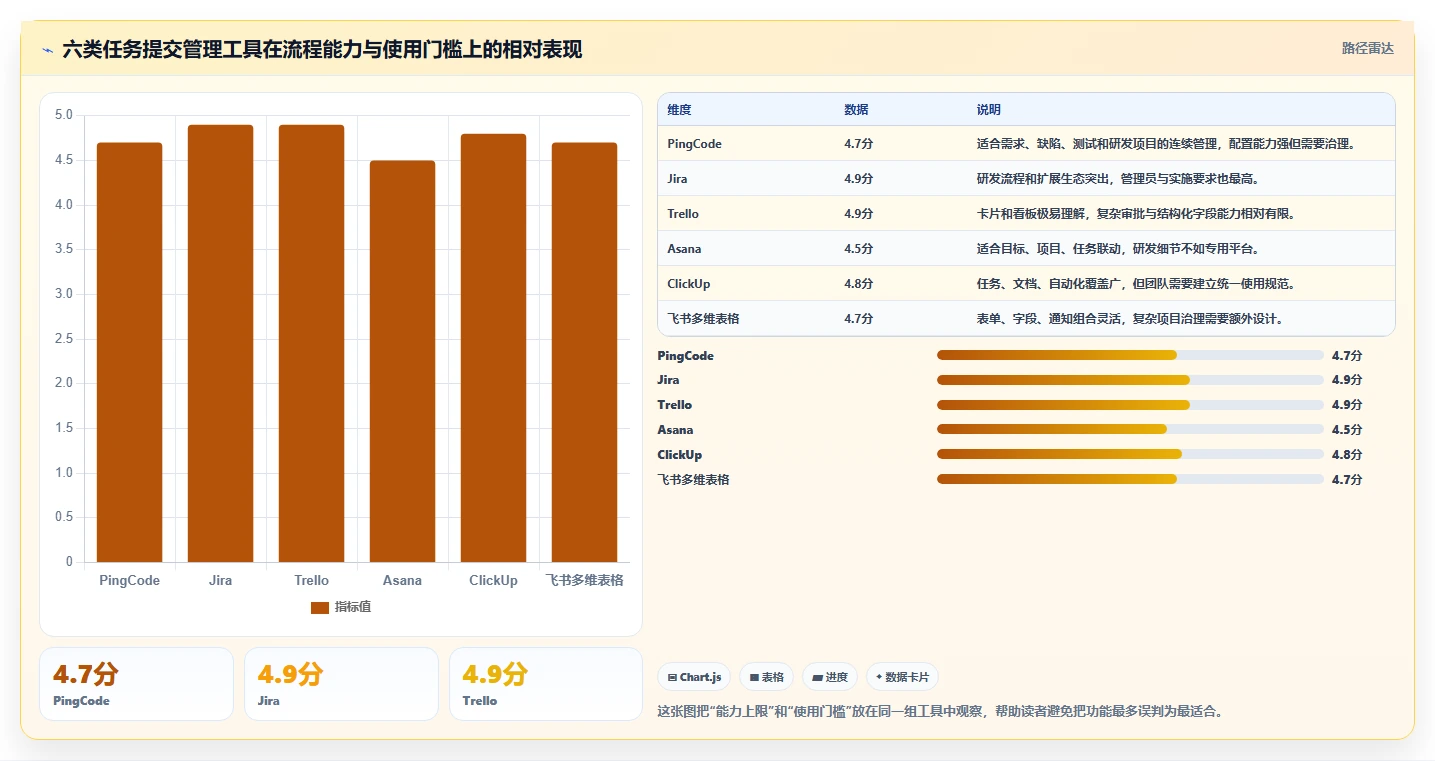Click the 4.8分 cell in ClickUp table row
This screenshot has height=761, width=1435.
pyautogui.click(x=859, y=284)
